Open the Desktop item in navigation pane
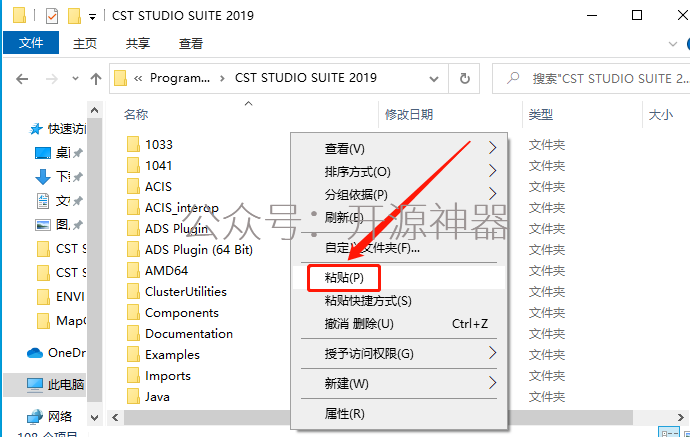The image size is (690, 437). pos(57,153)
